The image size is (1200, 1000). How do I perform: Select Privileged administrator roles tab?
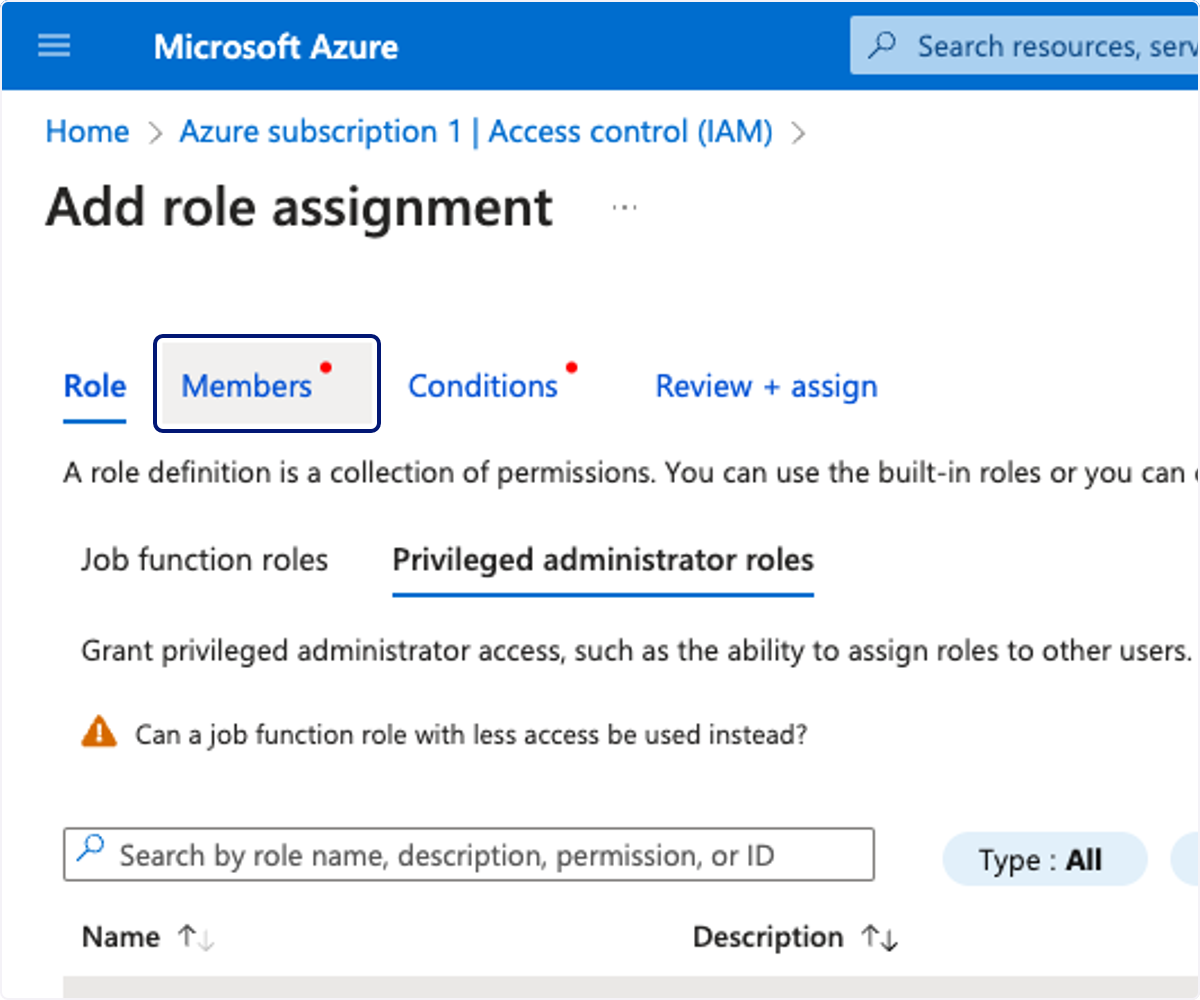603,560
